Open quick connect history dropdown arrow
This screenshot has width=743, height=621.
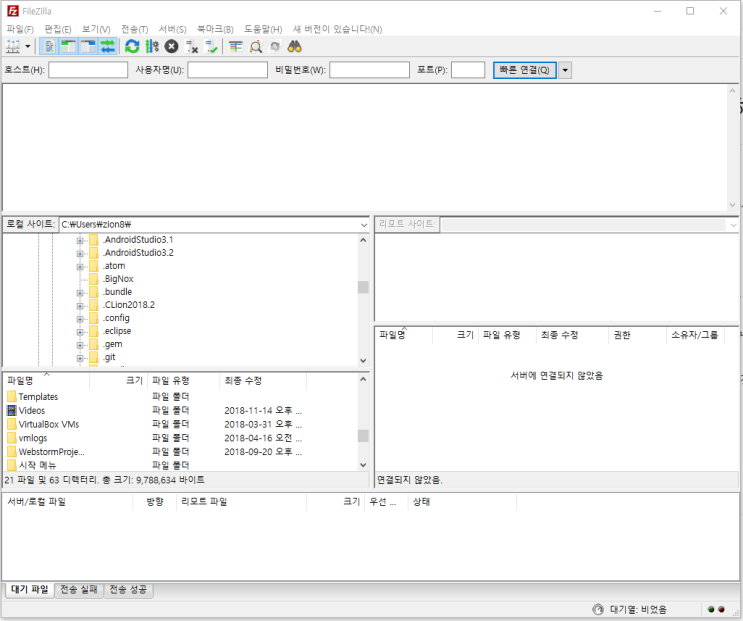pos(565,70)
